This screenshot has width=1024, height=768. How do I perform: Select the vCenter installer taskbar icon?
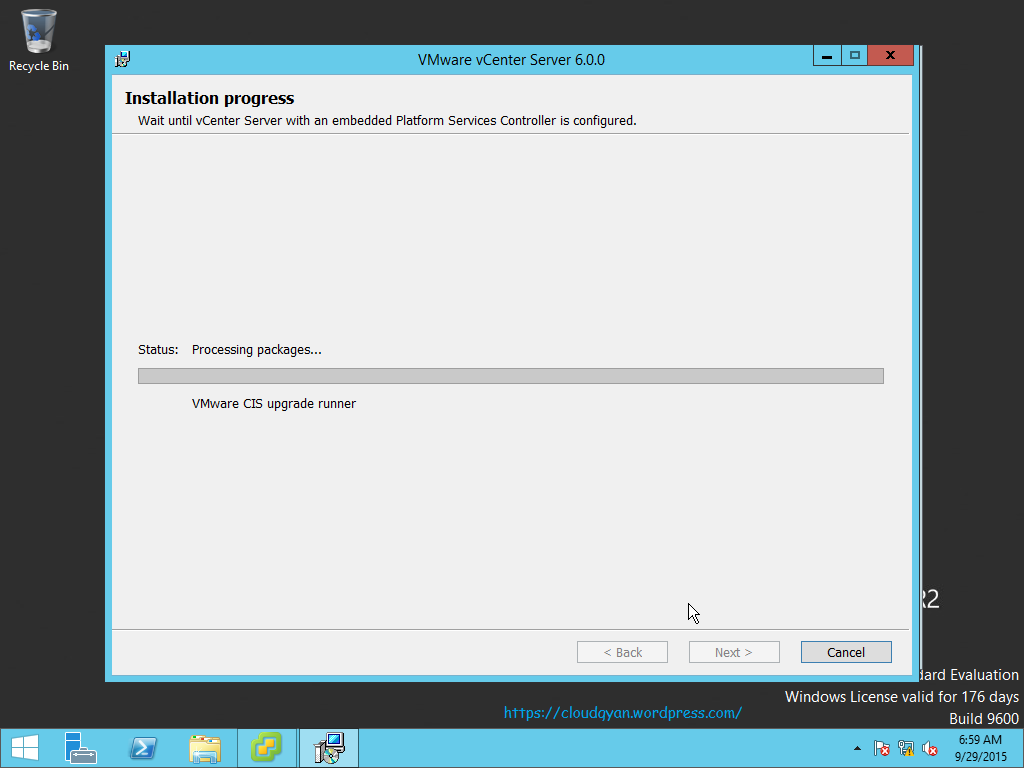click(328, 747)
